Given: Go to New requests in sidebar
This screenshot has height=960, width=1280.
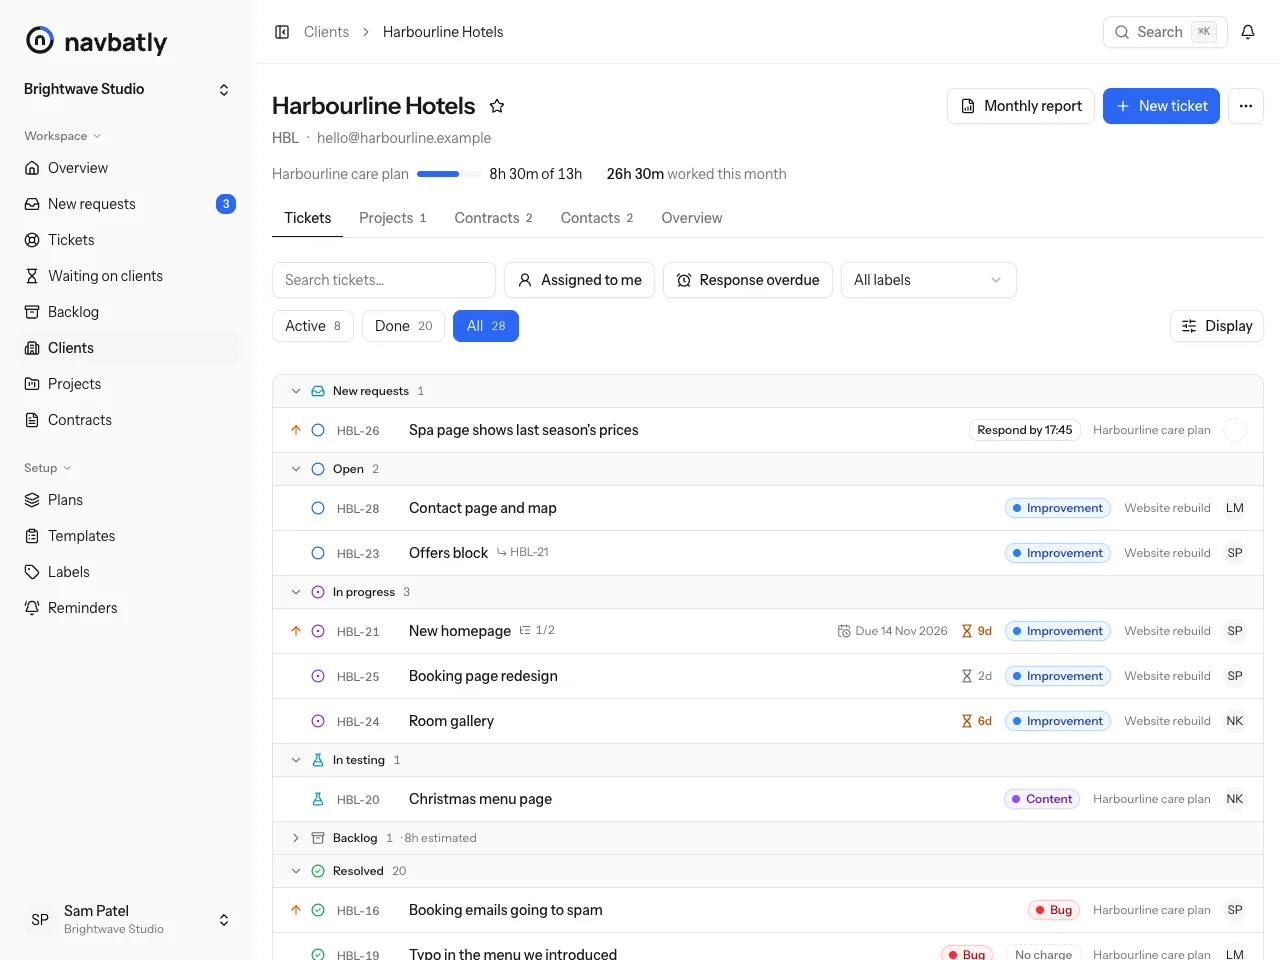Looking at the screenshot, I should [x=128, y=204].
